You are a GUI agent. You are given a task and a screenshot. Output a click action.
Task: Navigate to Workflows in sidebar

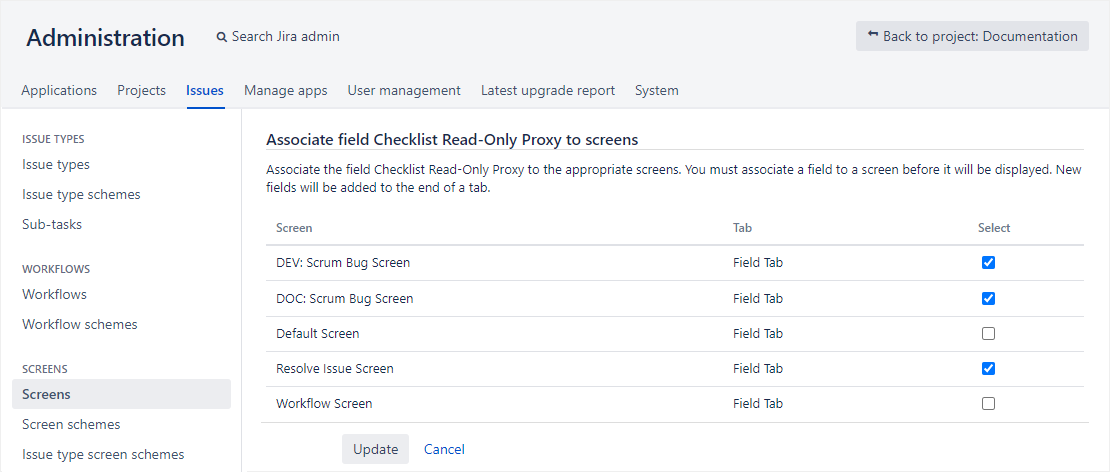[x=54, y=294]
